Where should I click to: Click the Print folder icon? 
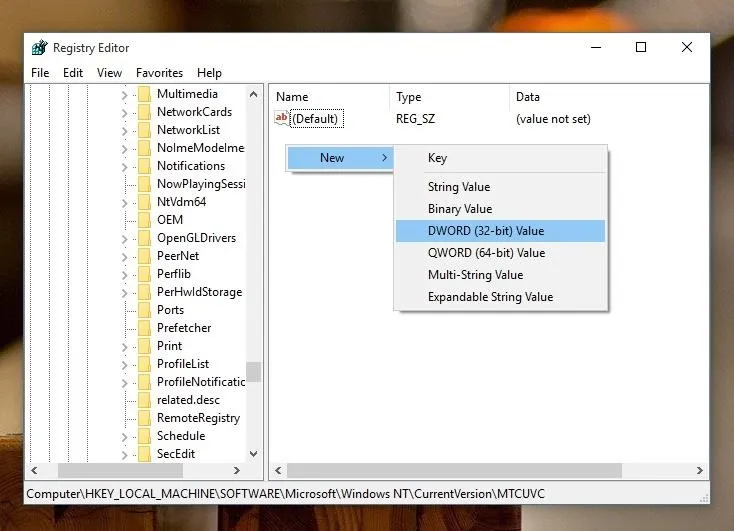[x=145, y=346]
